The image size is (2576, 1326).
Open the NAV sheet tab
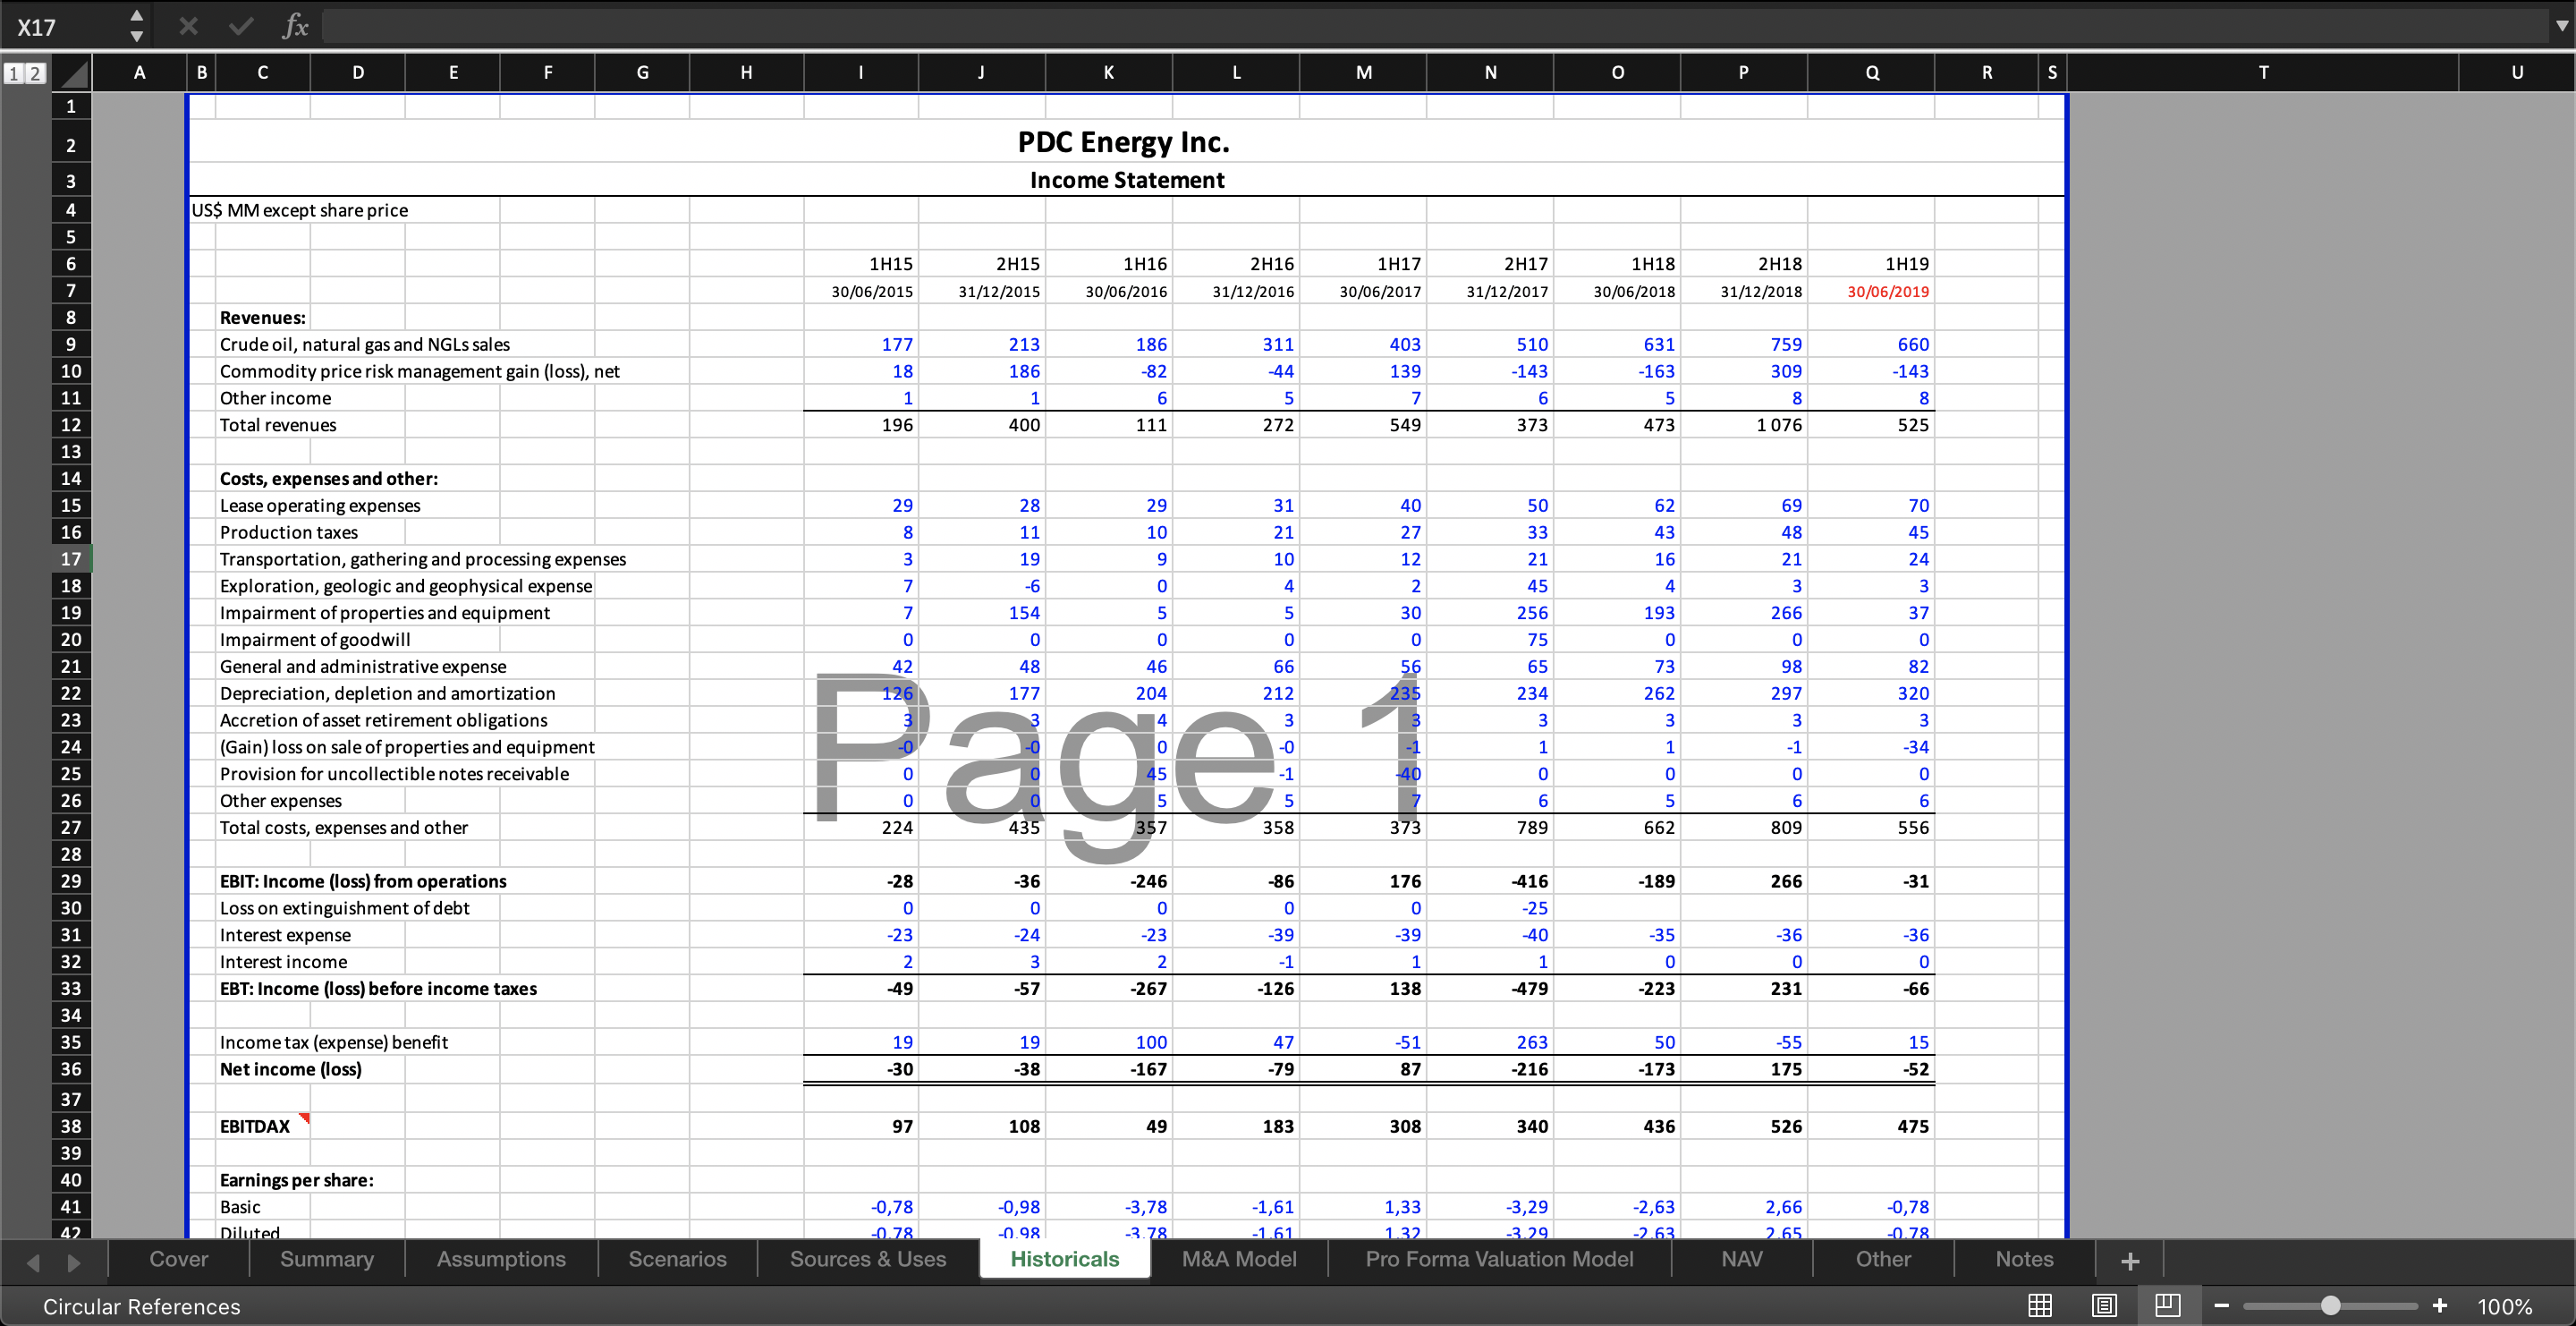(x=1742, y=1259)
